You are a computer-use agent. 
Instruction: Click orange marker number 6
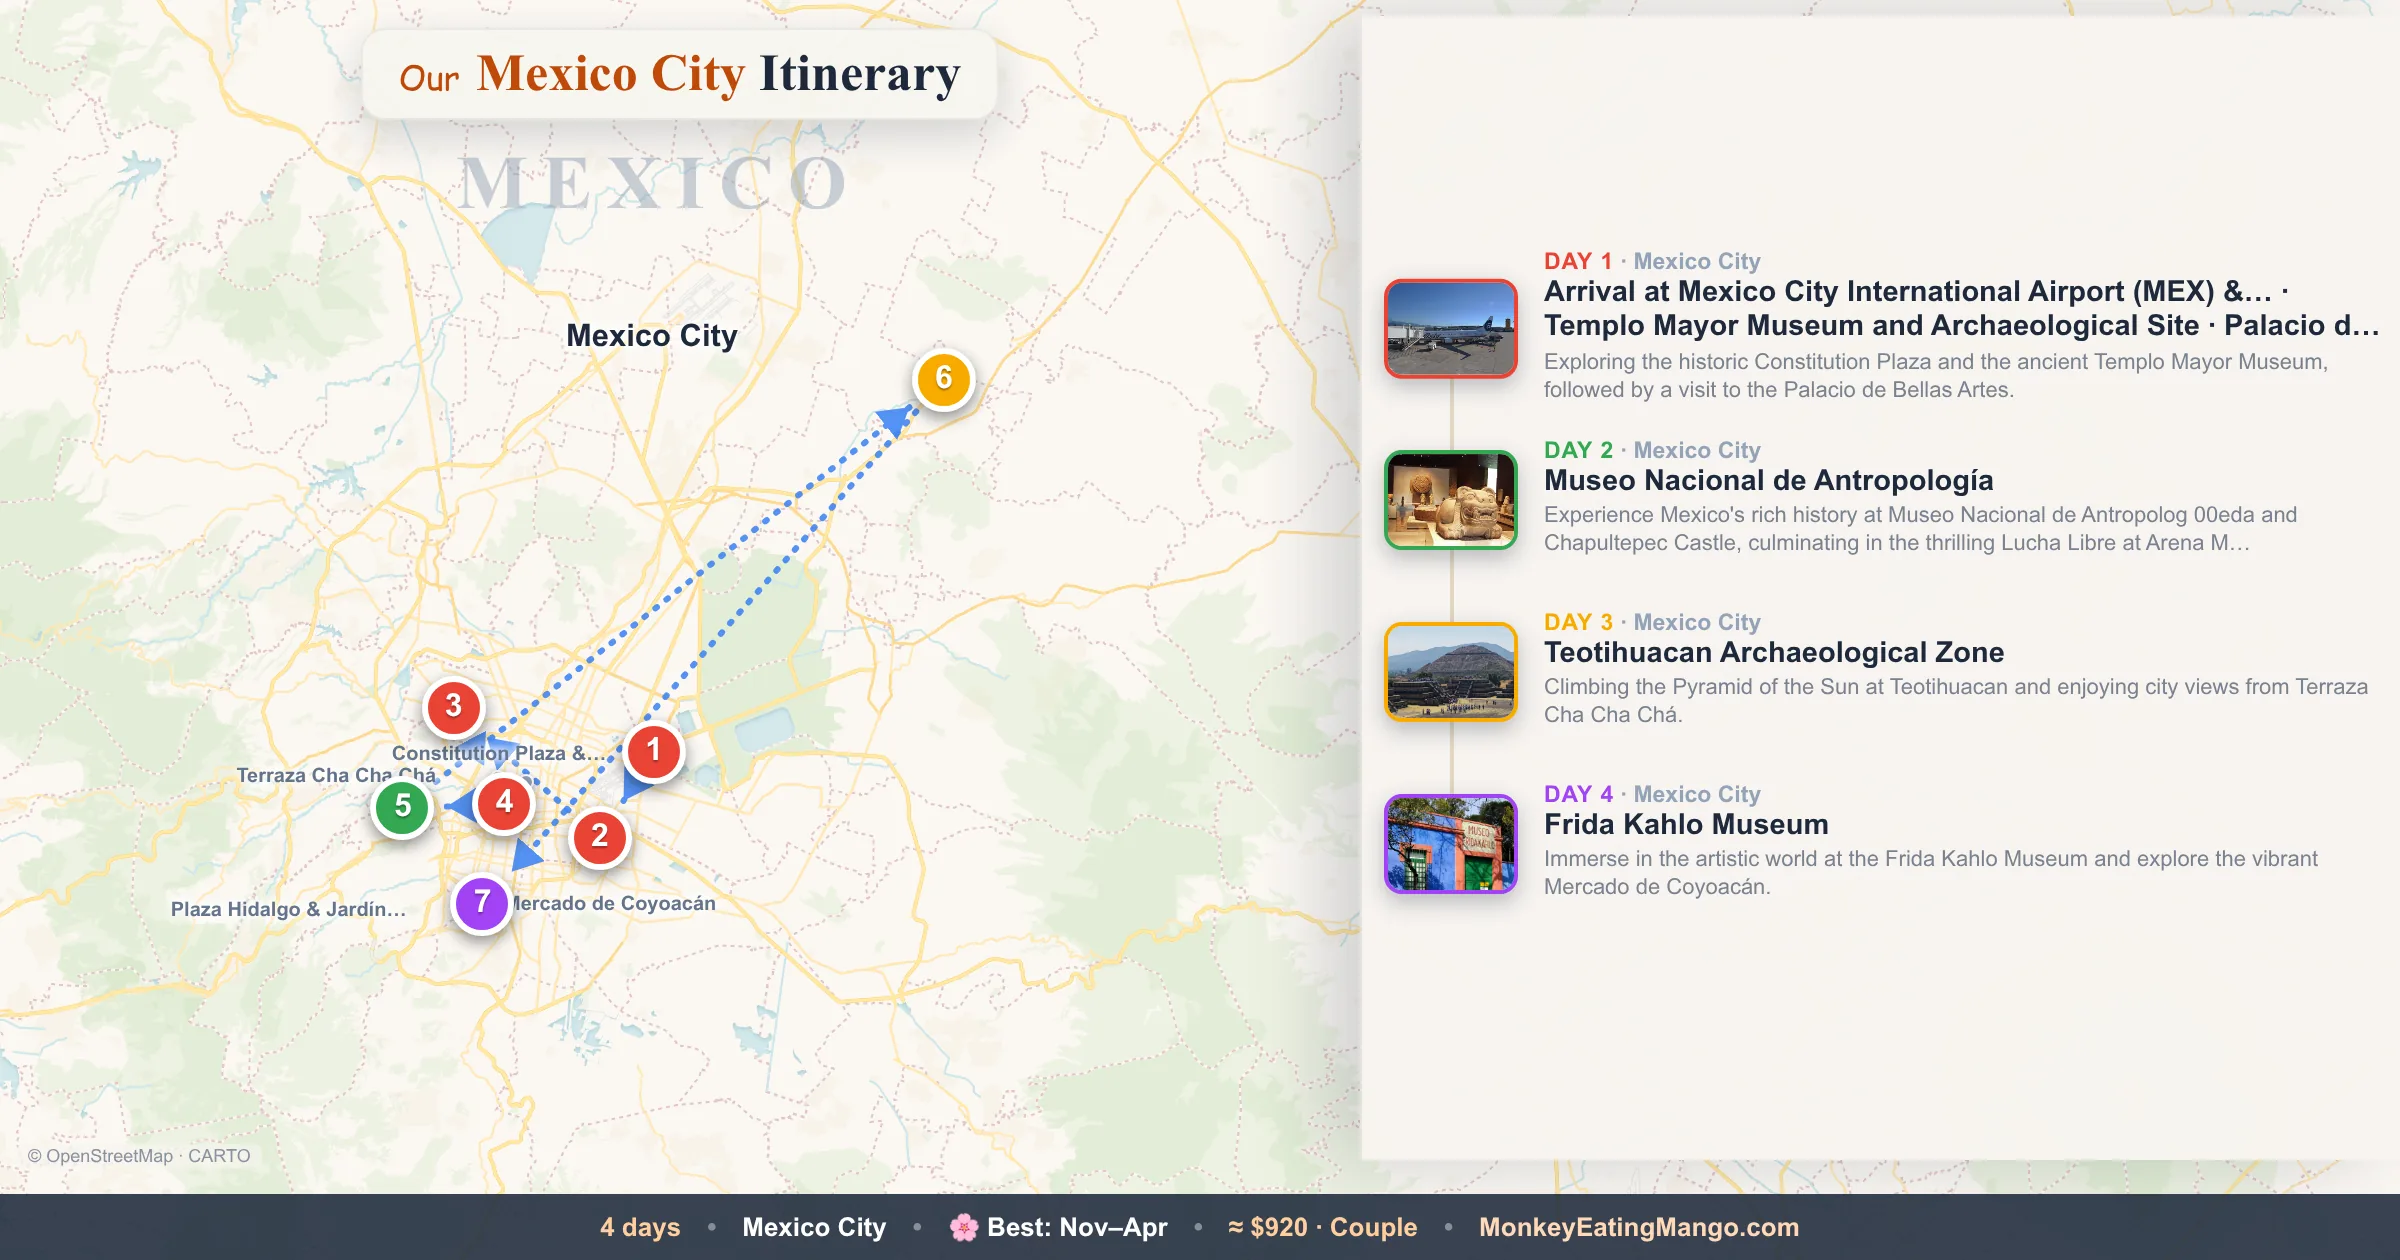click(943, 379)
